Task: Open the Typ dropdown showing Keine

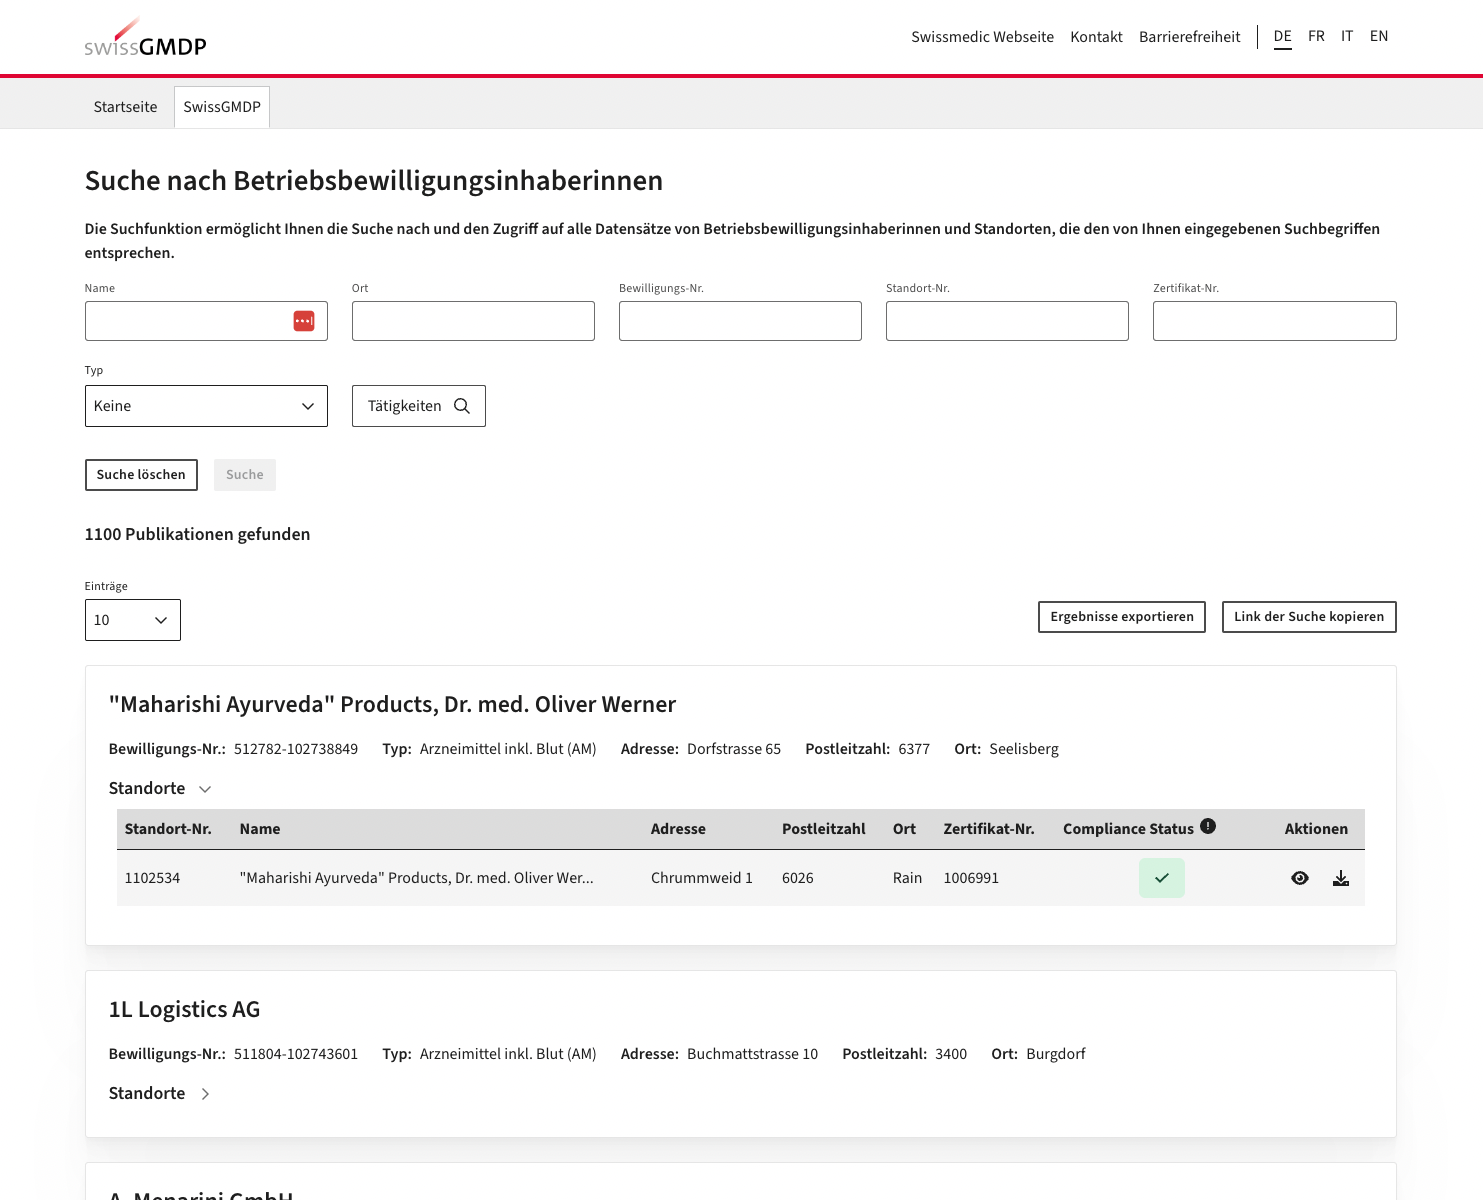Action: coord(206,406)
